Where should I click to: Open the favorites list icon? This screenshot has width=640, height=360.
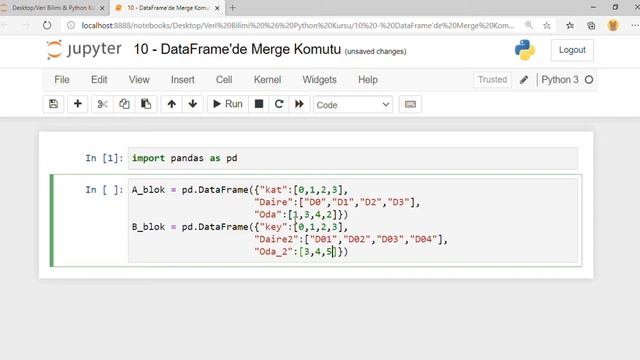click(x=570, y=25)
